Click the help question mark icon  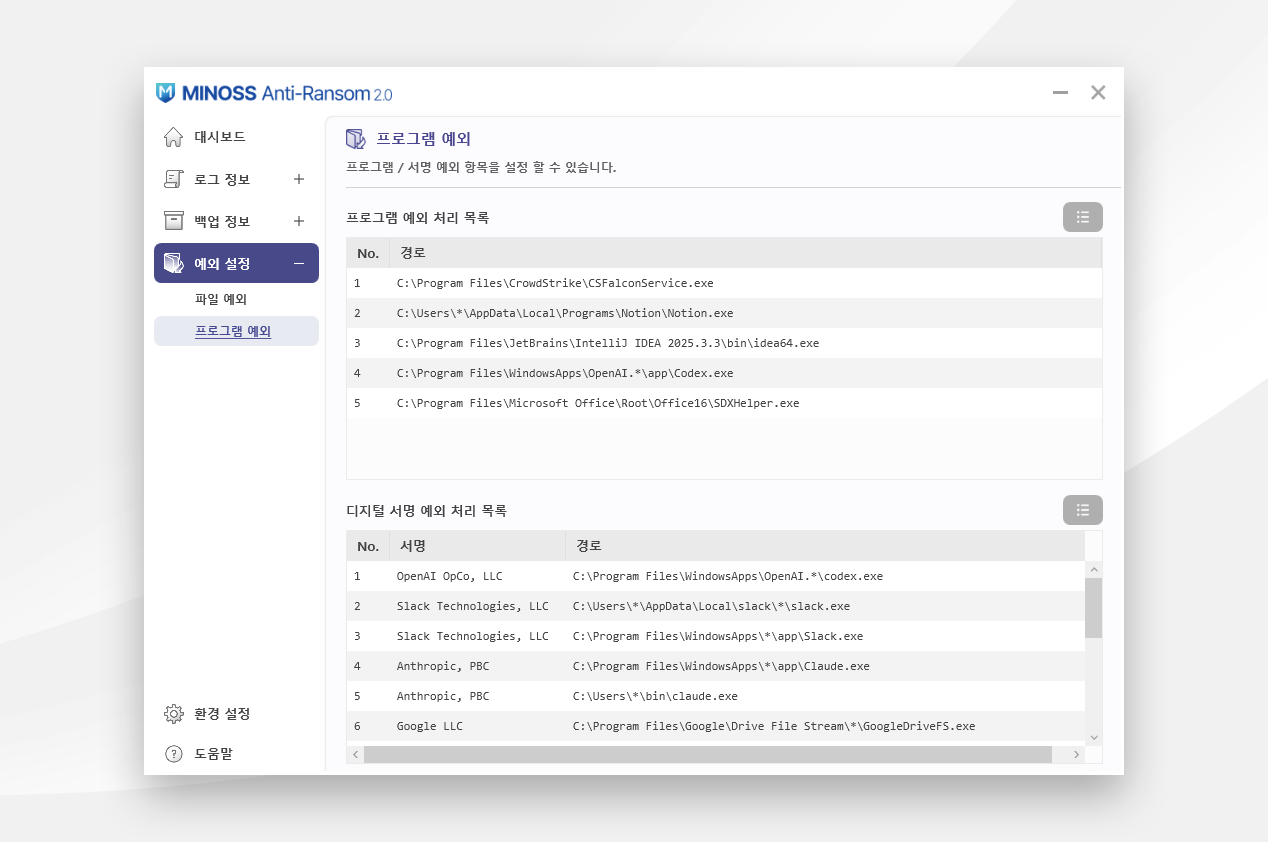173,753
